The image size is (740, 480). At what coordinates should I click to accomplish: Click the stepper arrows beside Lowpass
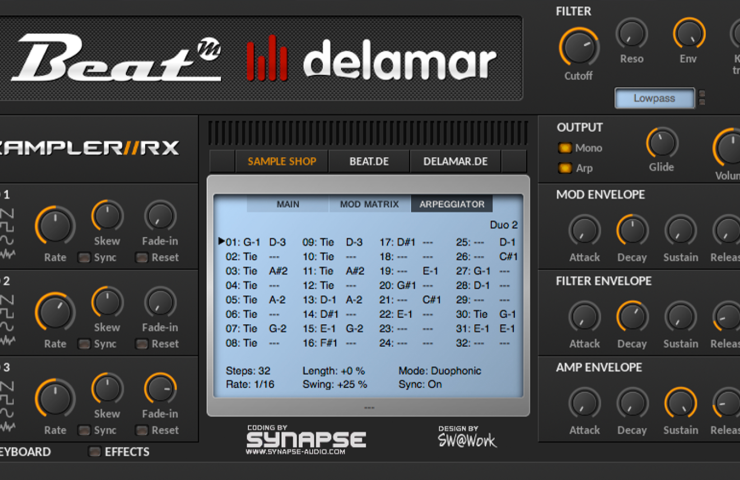coord(702,98)
